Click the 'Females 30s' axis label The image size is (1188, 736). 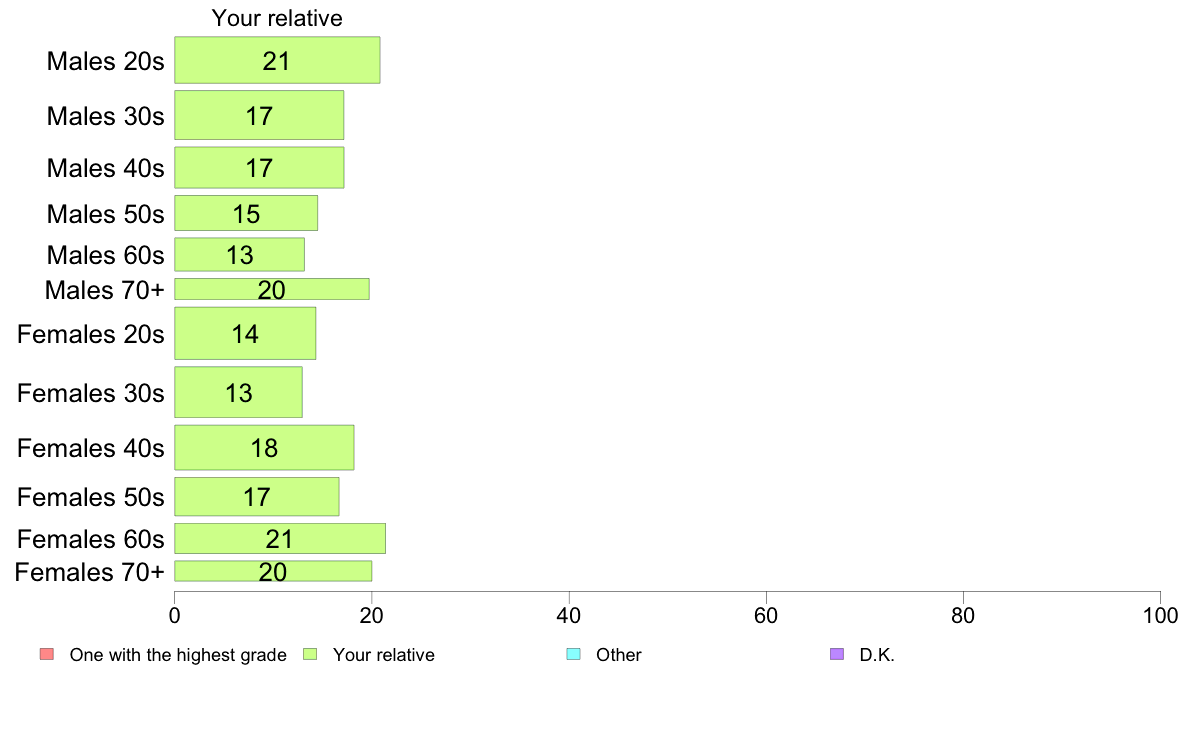(91, 393)
